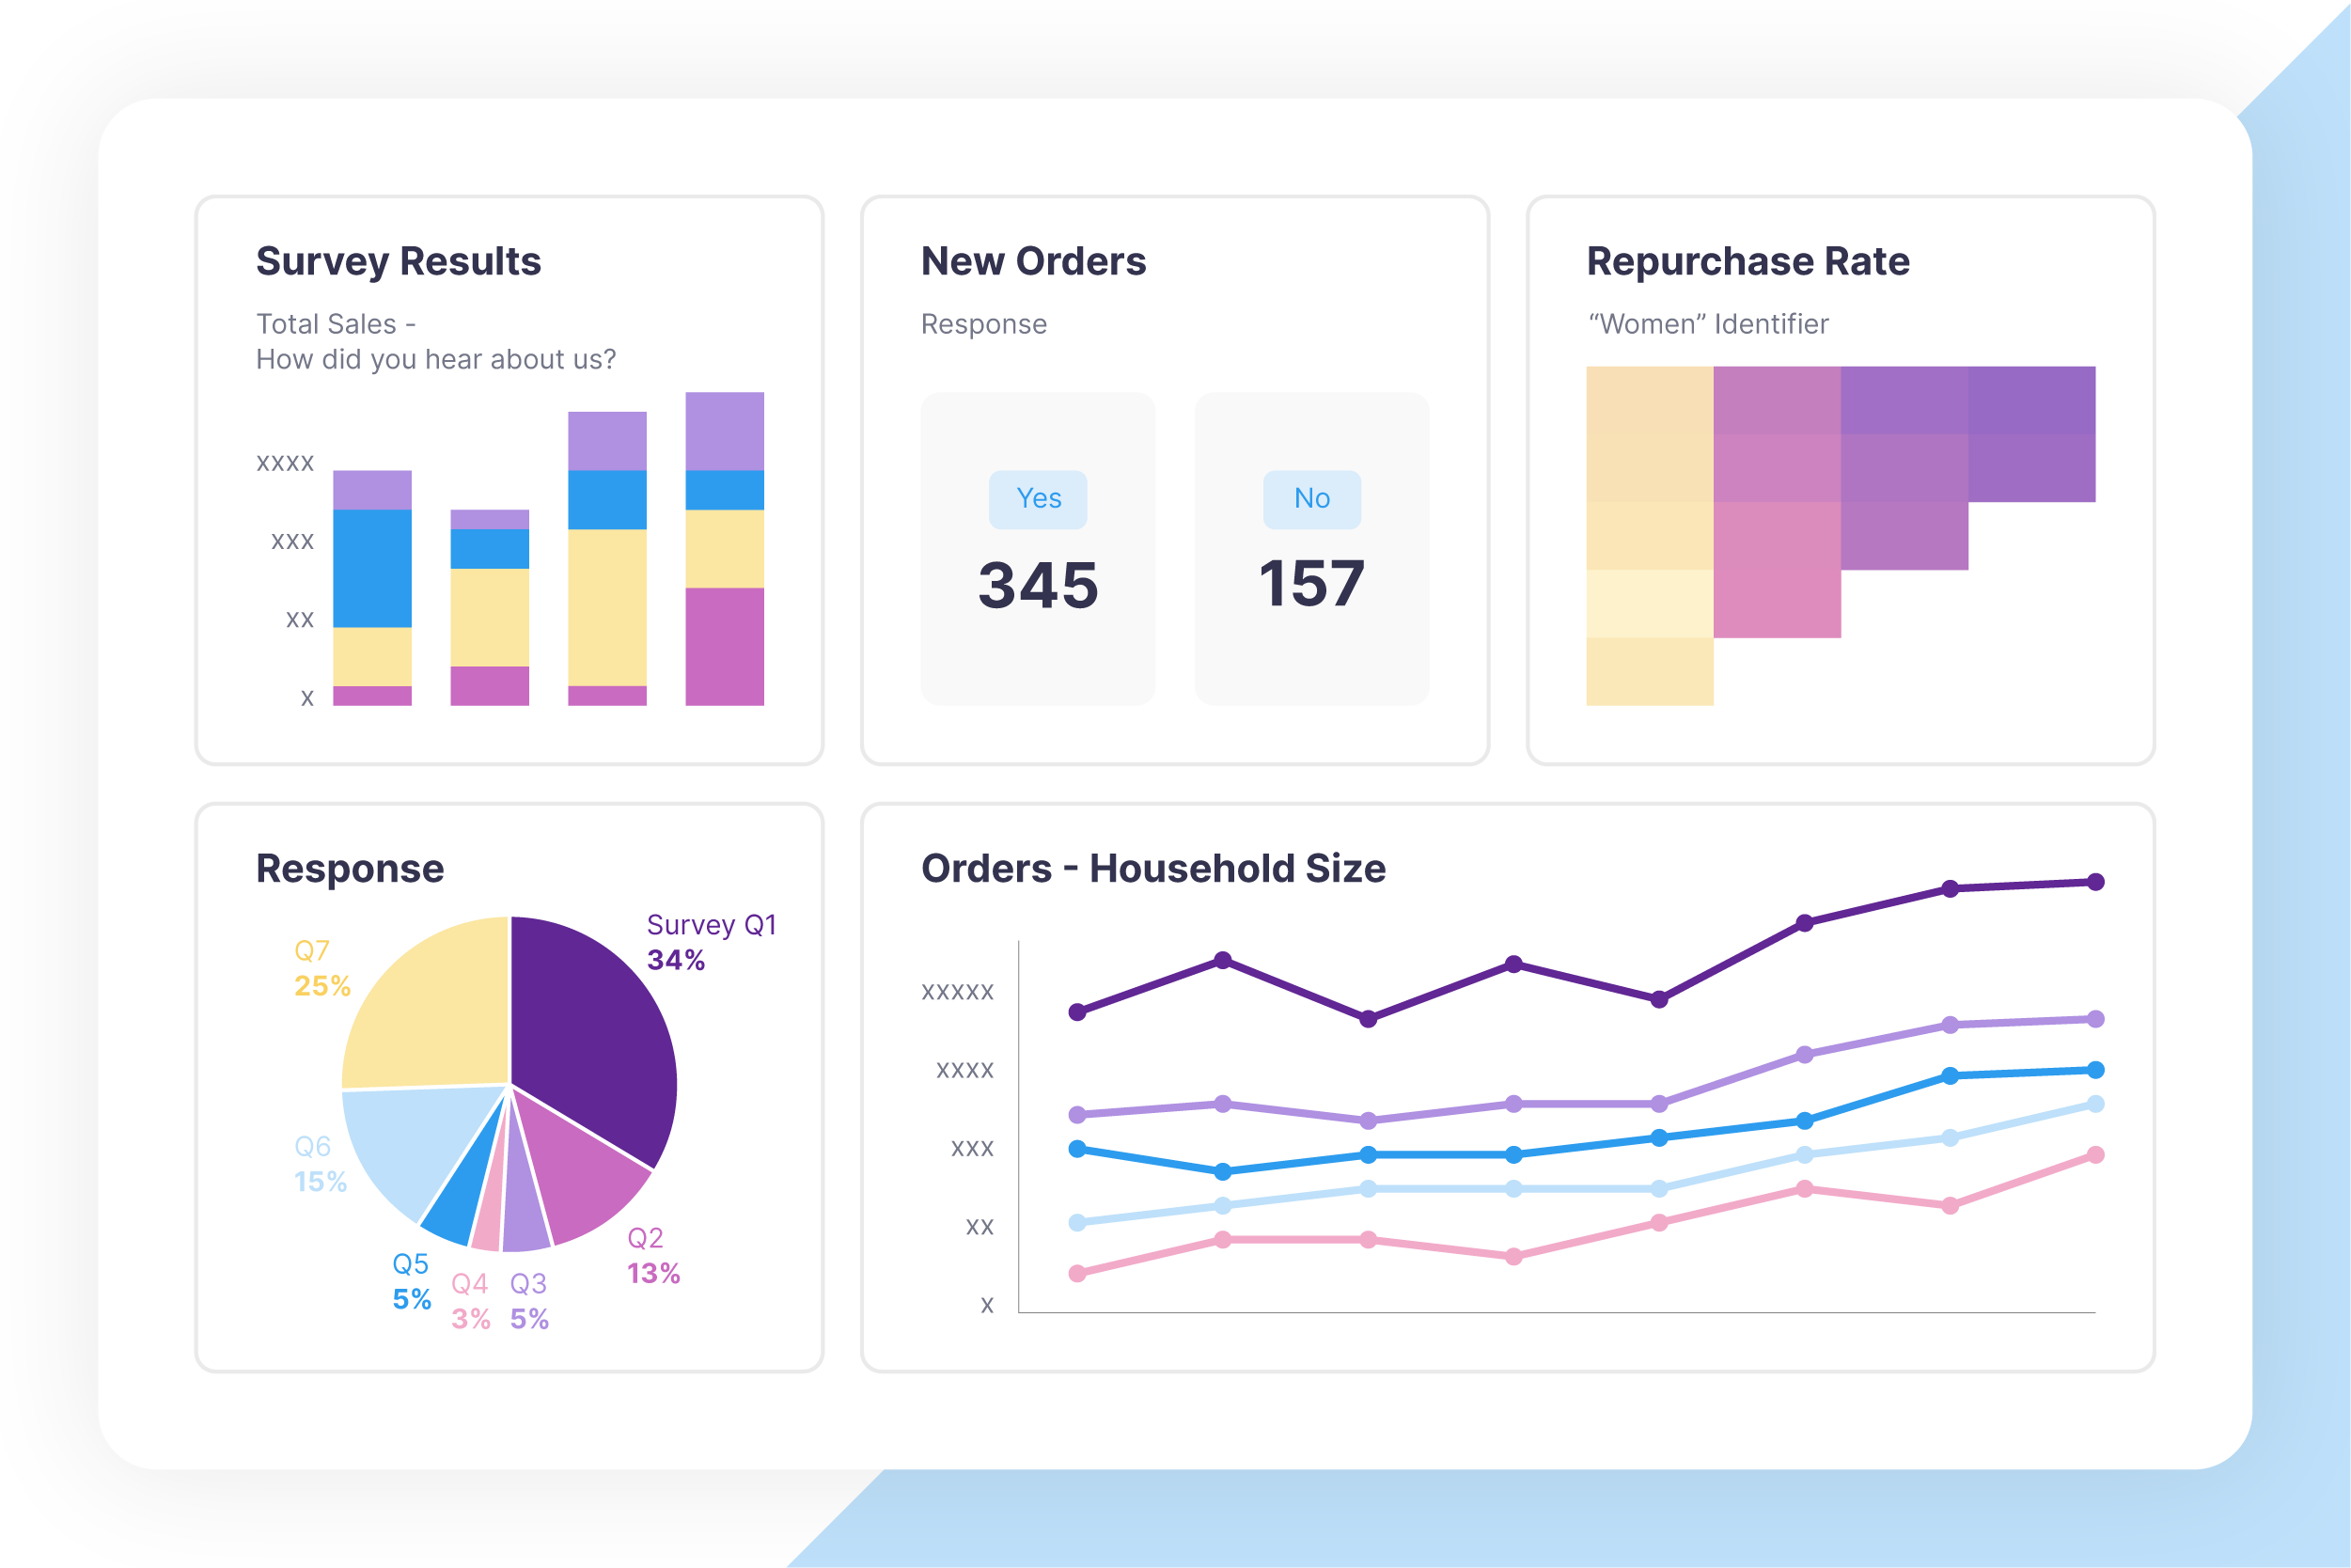This screenshot has width=2351, height=1568.
Task: Click the first pink line data point
Action: (x=1077, y=1273)
